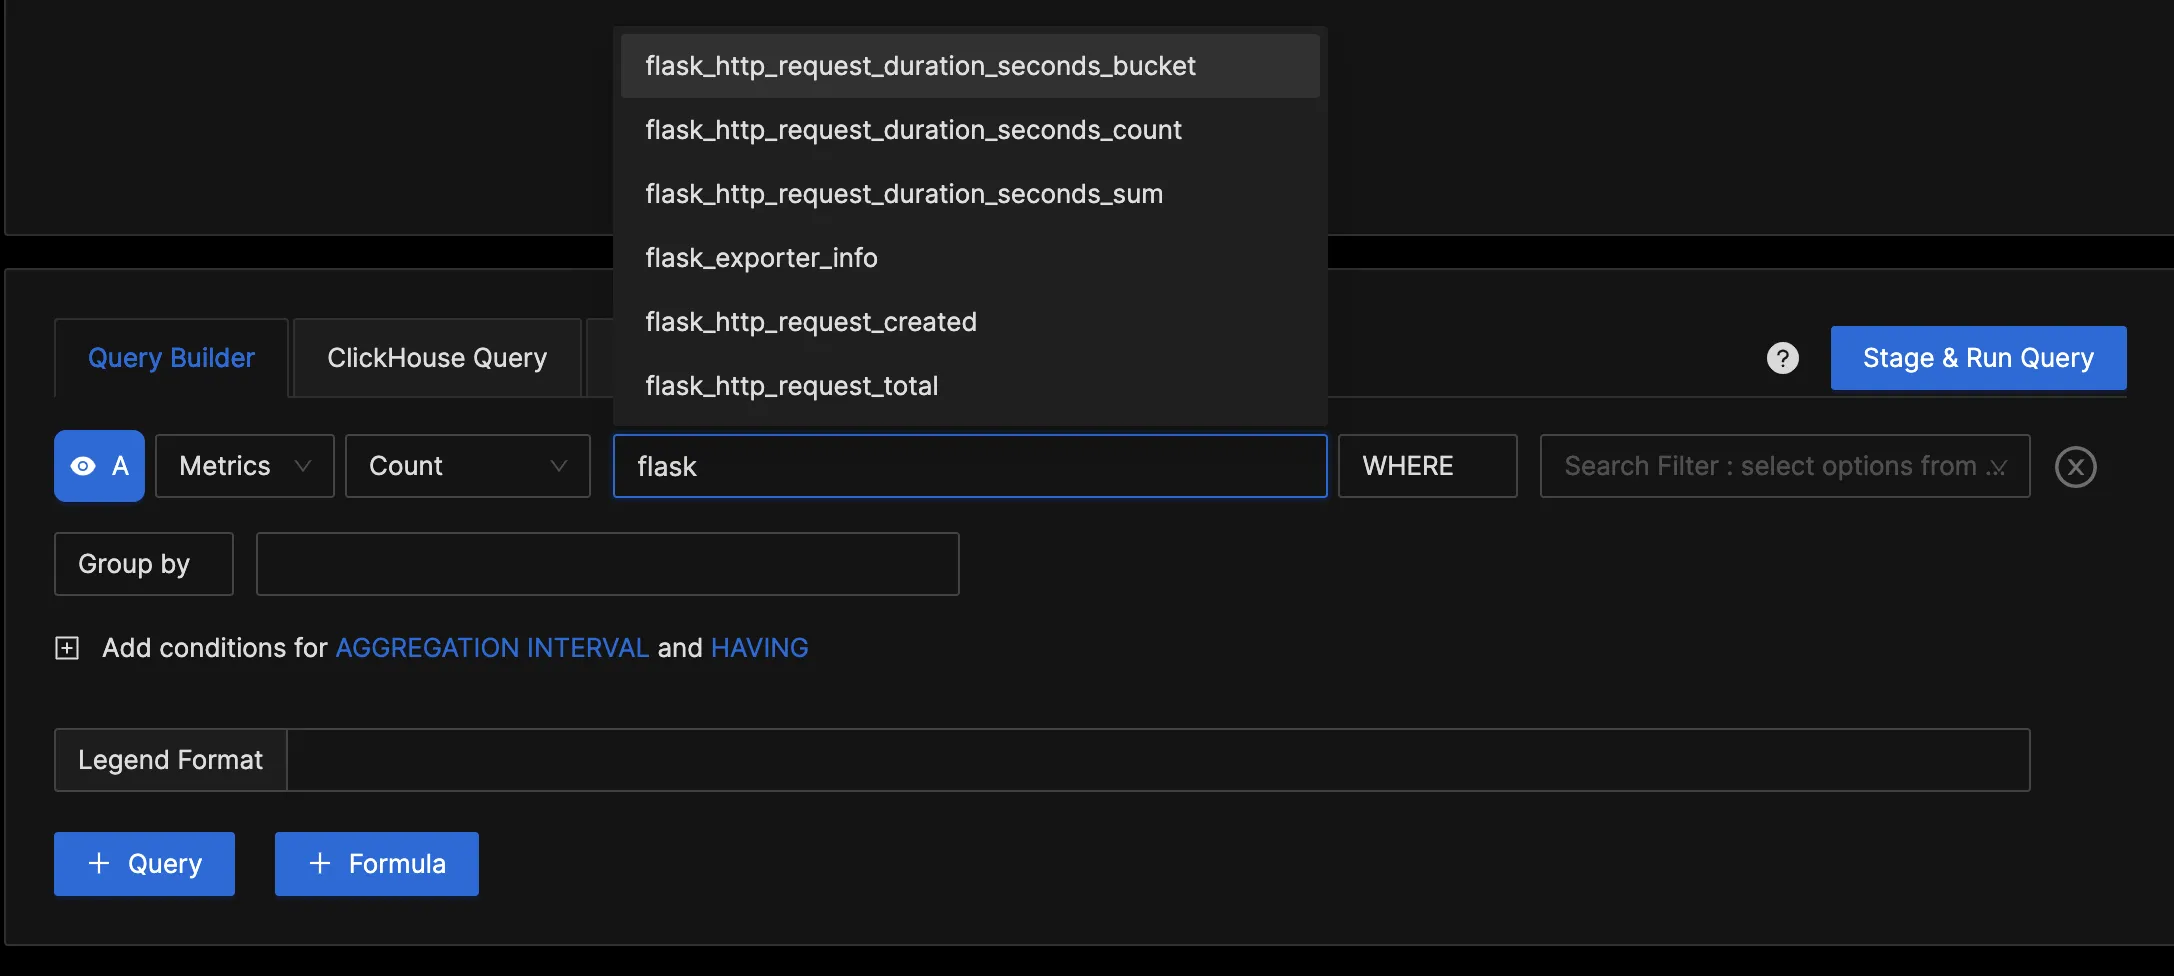Select flask_http_request_total metric
This screenshot has height=976, width=2174.
(970, 386)
